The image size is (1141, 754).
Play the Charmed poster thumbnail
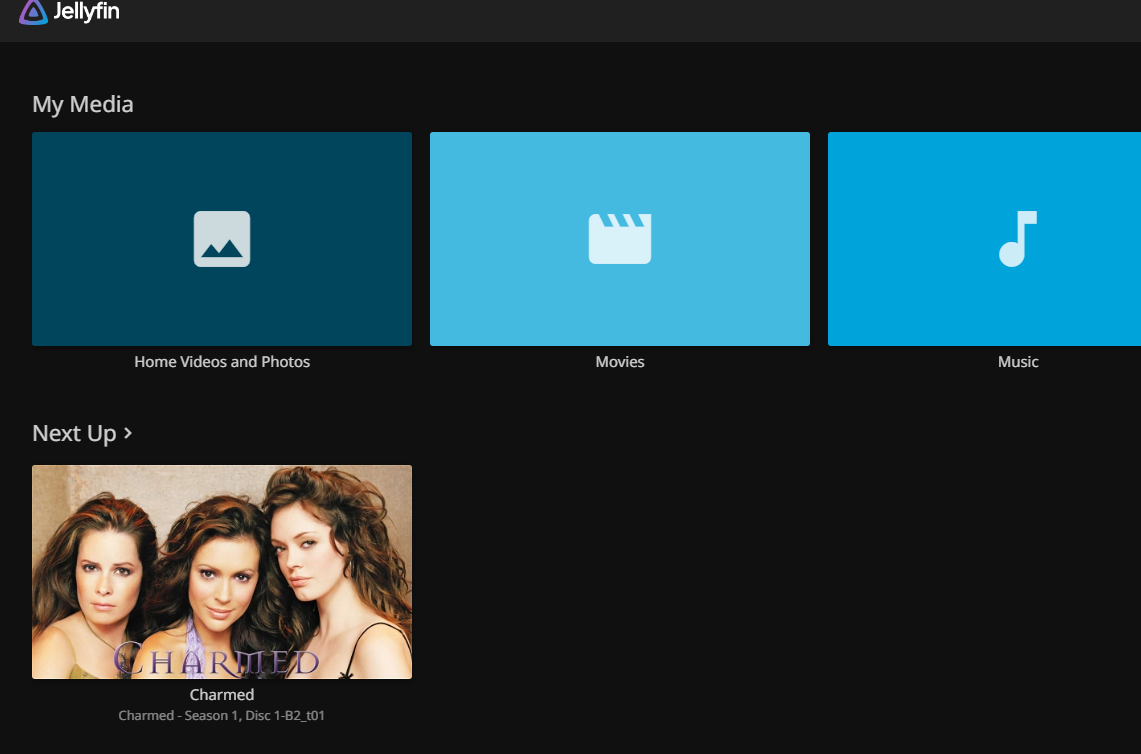[x=222, y=572]
